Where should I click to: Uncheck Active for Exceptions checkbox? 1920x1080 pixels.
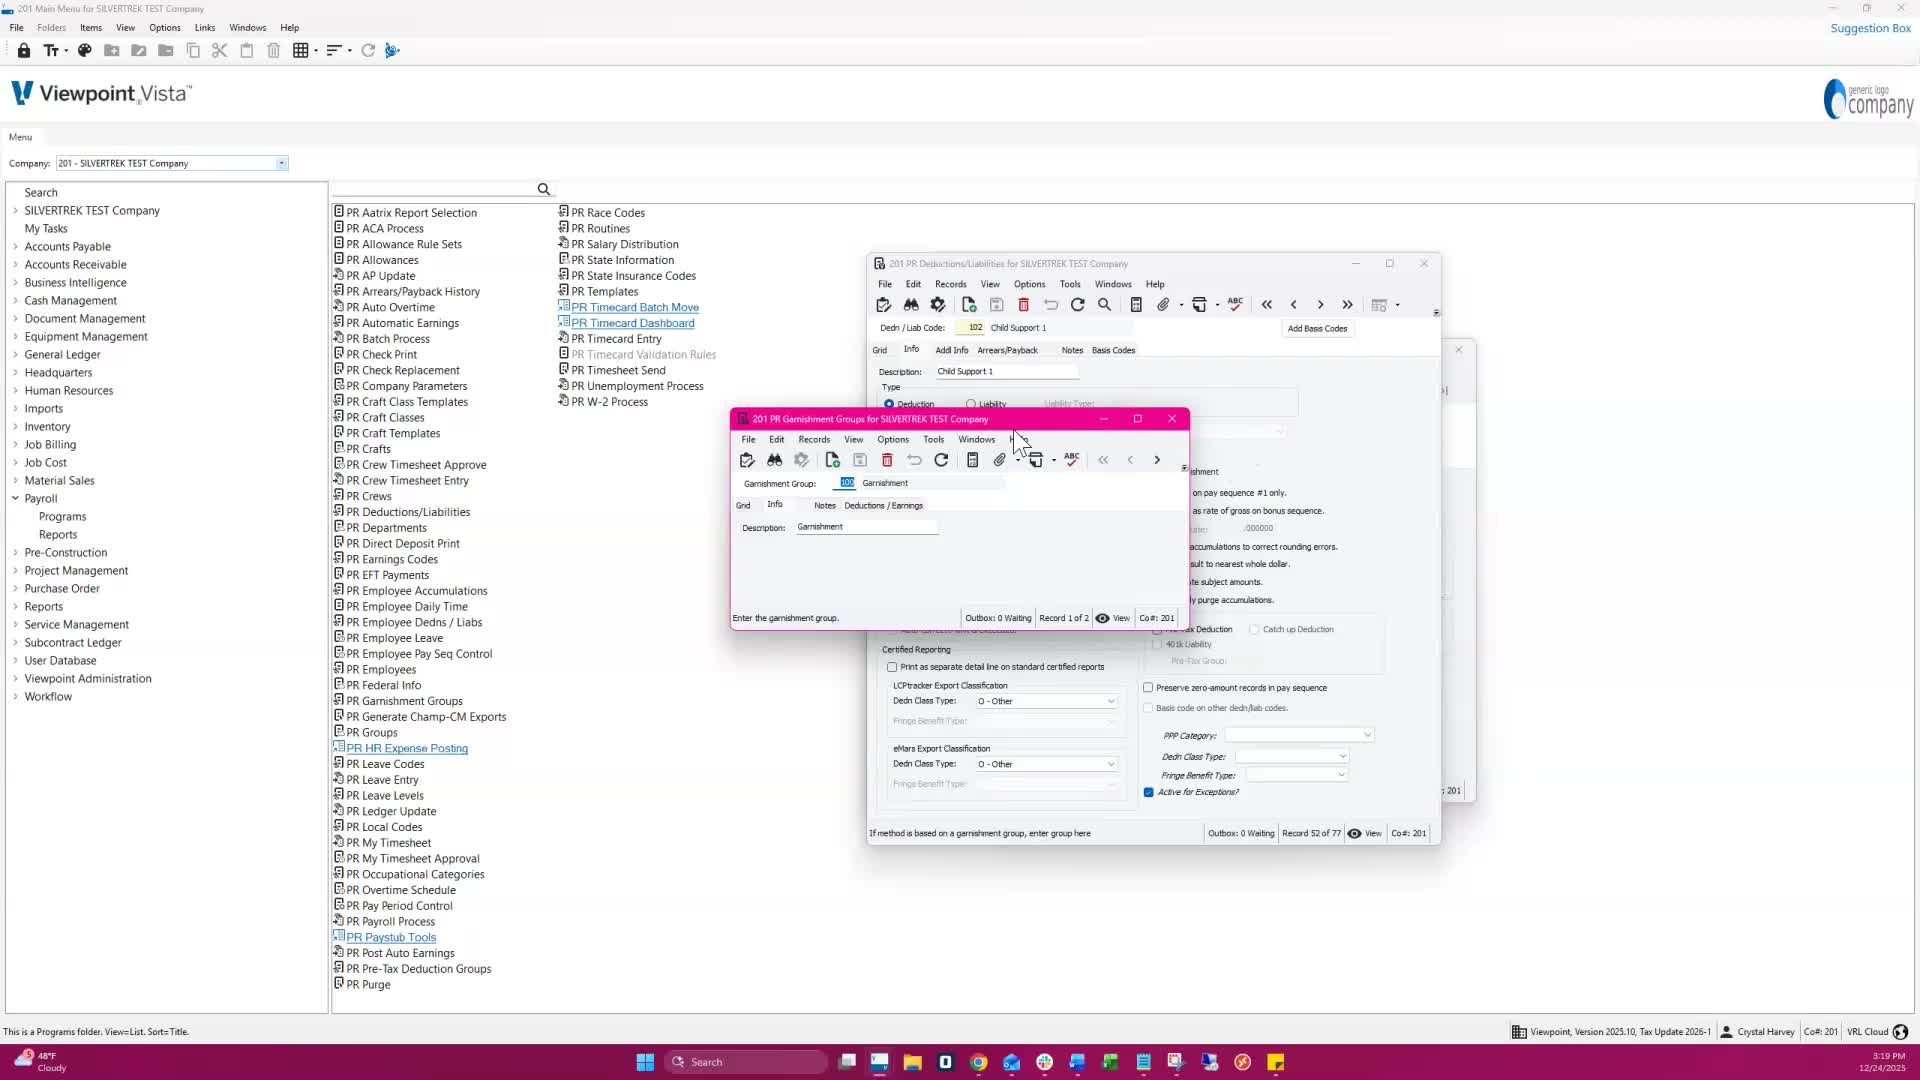[x=1148, y=792]
